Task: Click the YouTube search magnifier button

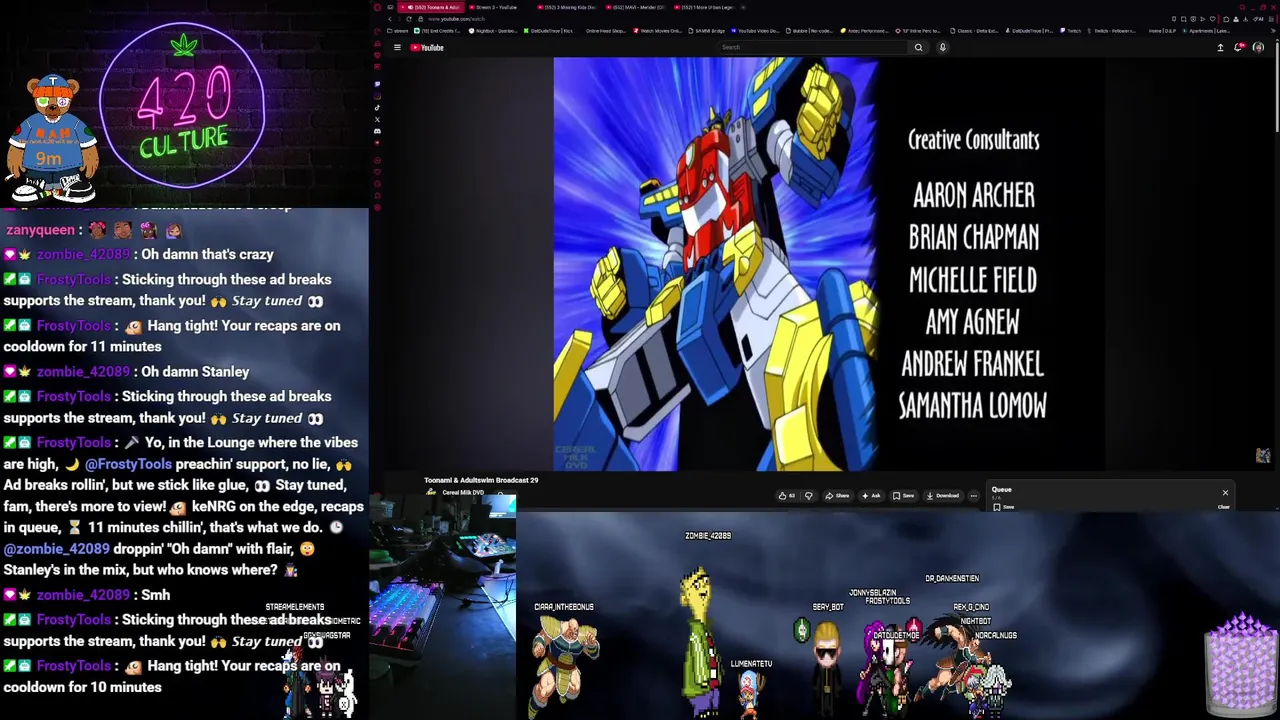Action: (918, 47)
